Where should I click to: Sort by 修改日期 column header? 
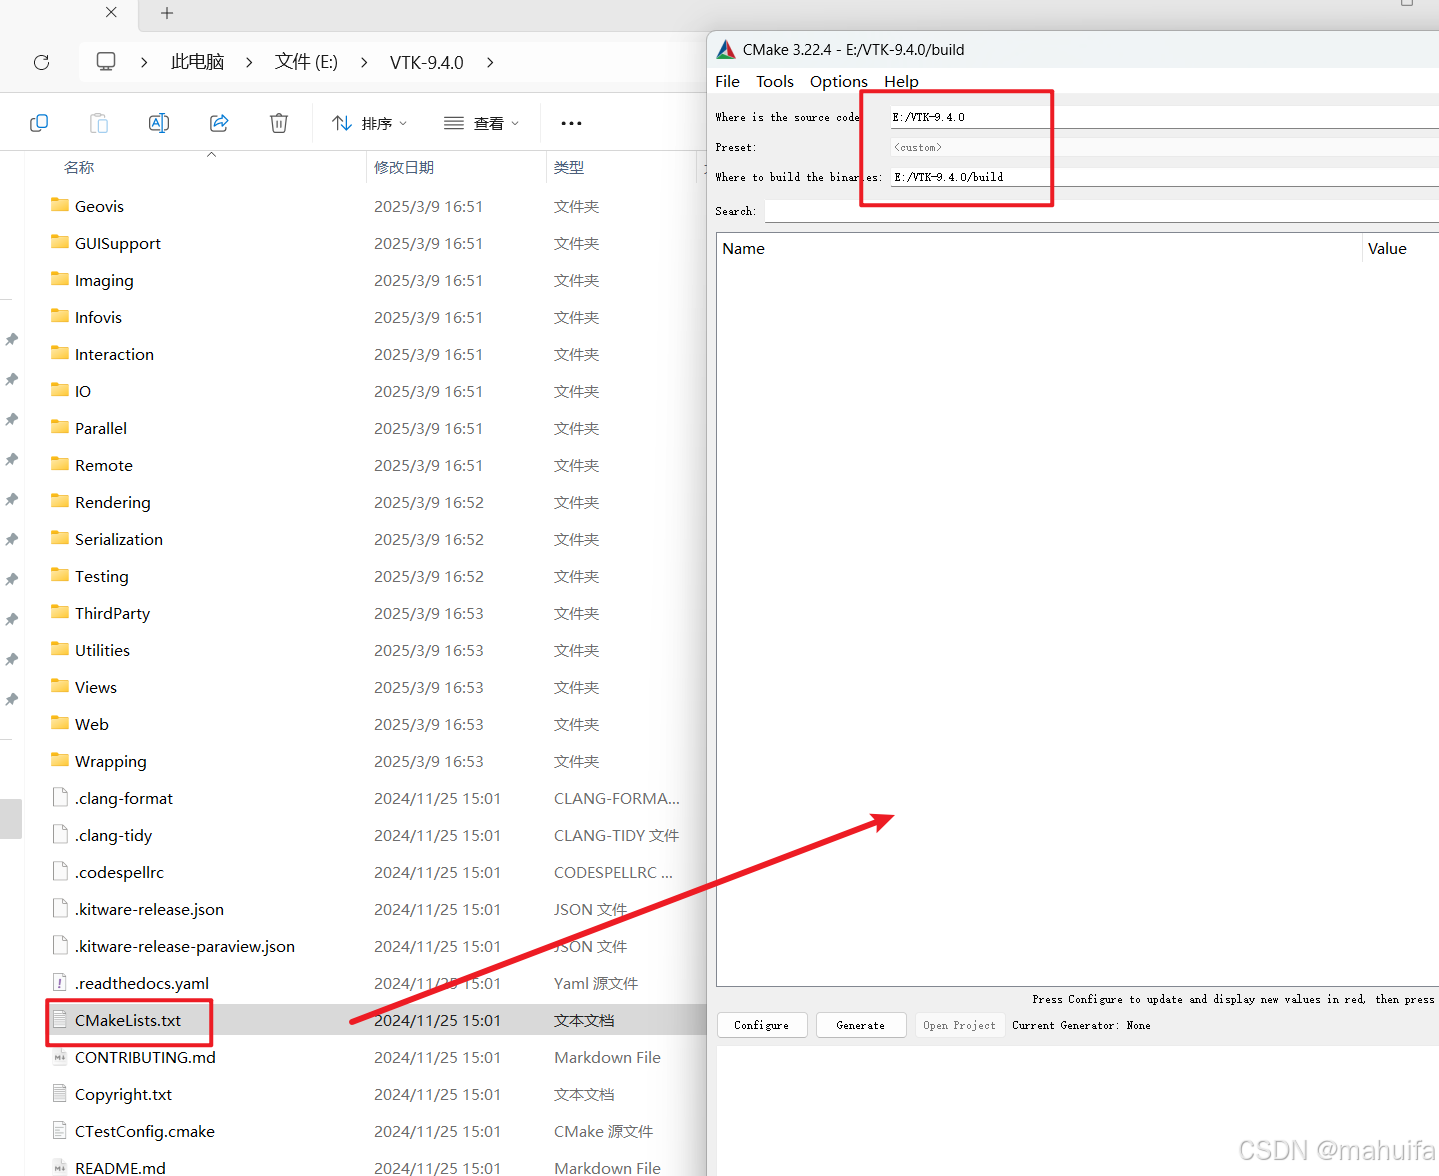point(404,167)
